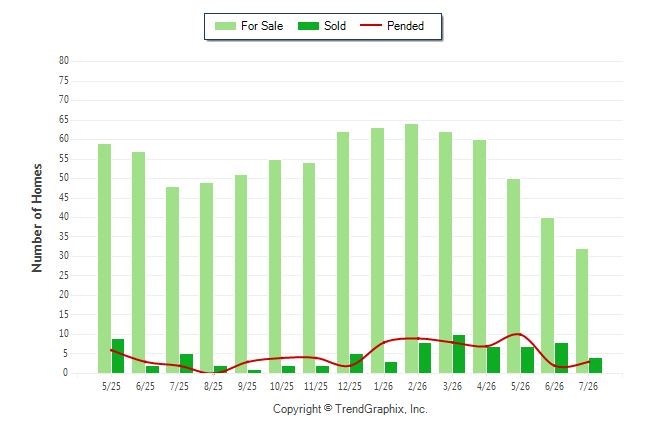Screen dimensions: 646x434
Task: Click the 12/25 x-axis label
Action: (350, 387)
